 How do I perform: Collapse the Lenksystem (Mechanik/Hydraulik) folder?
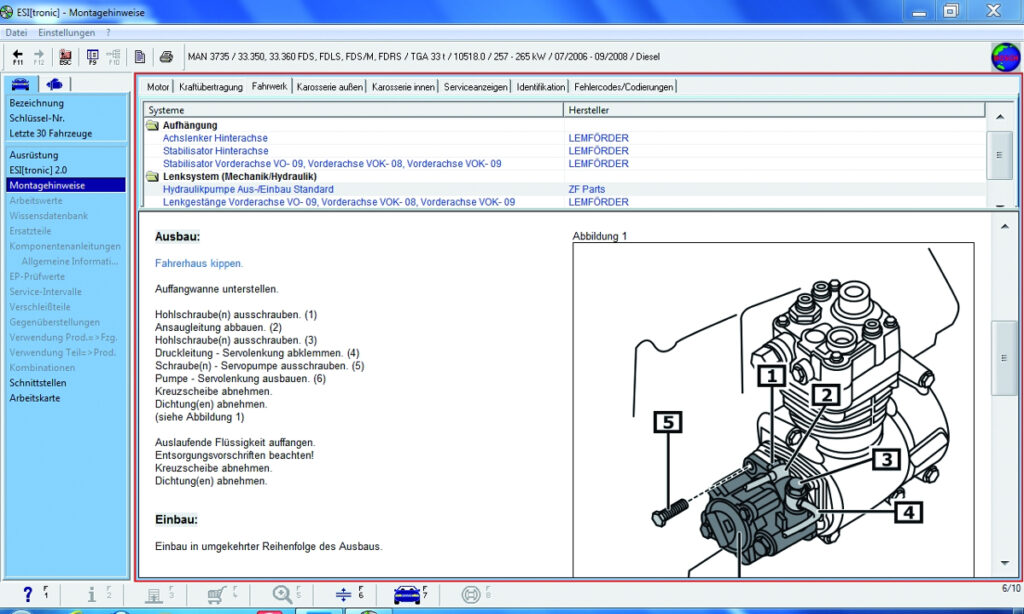(152, 176)
